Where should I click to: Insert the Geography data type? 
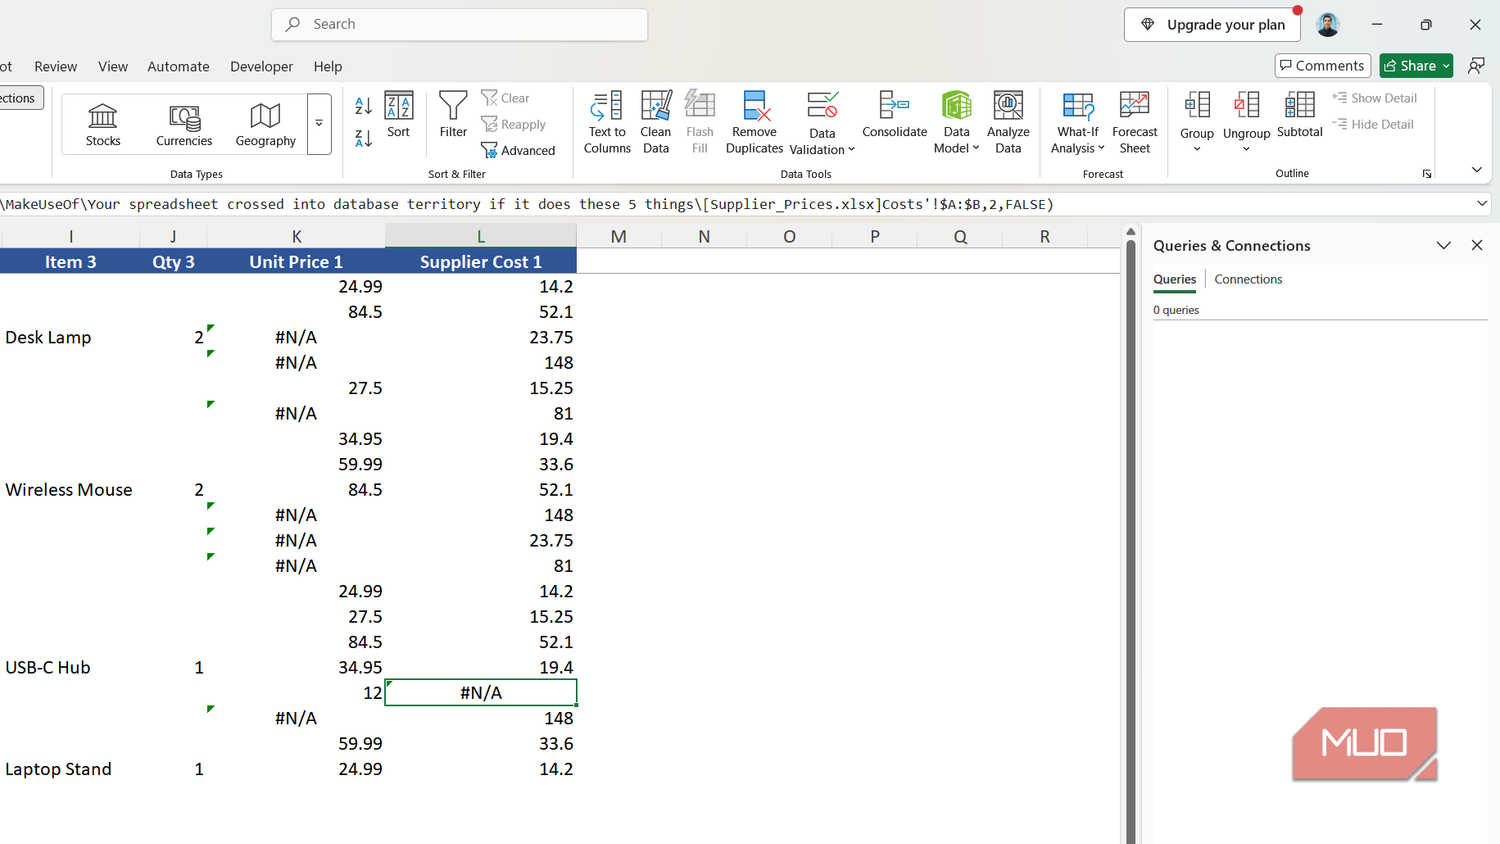(x=265, y=124)
